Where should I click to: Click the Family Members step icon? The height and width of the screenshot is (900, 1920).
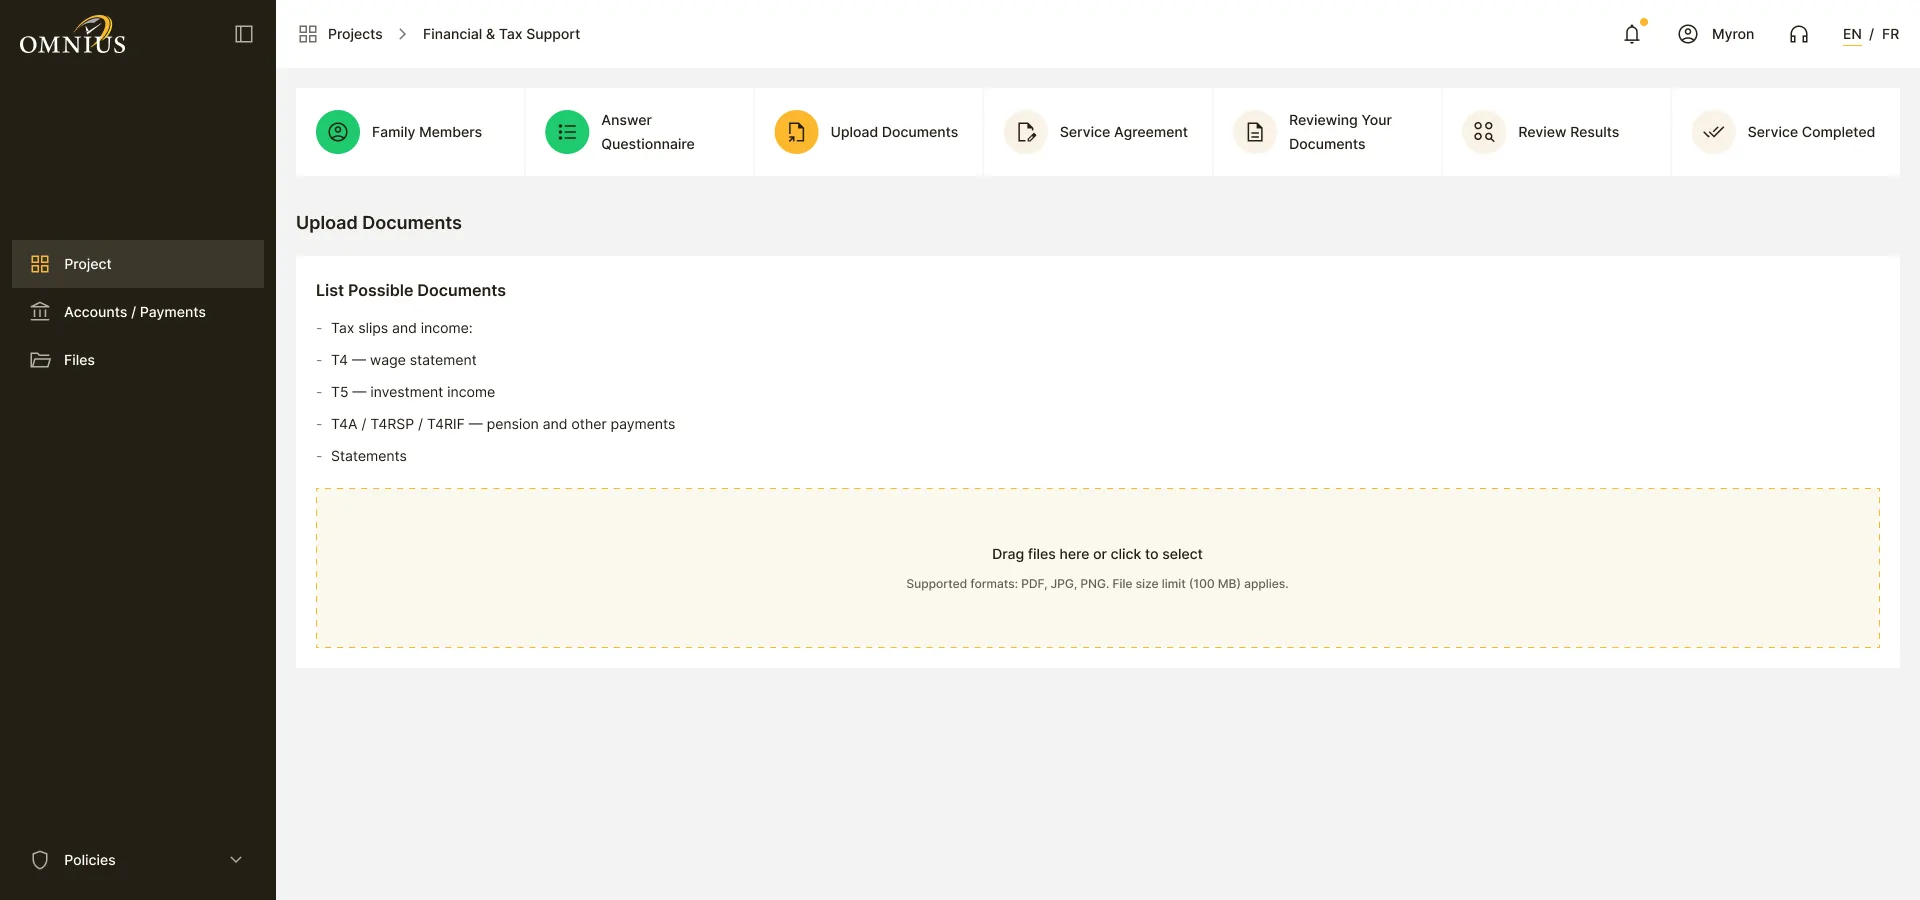click(x=338, y=132)
